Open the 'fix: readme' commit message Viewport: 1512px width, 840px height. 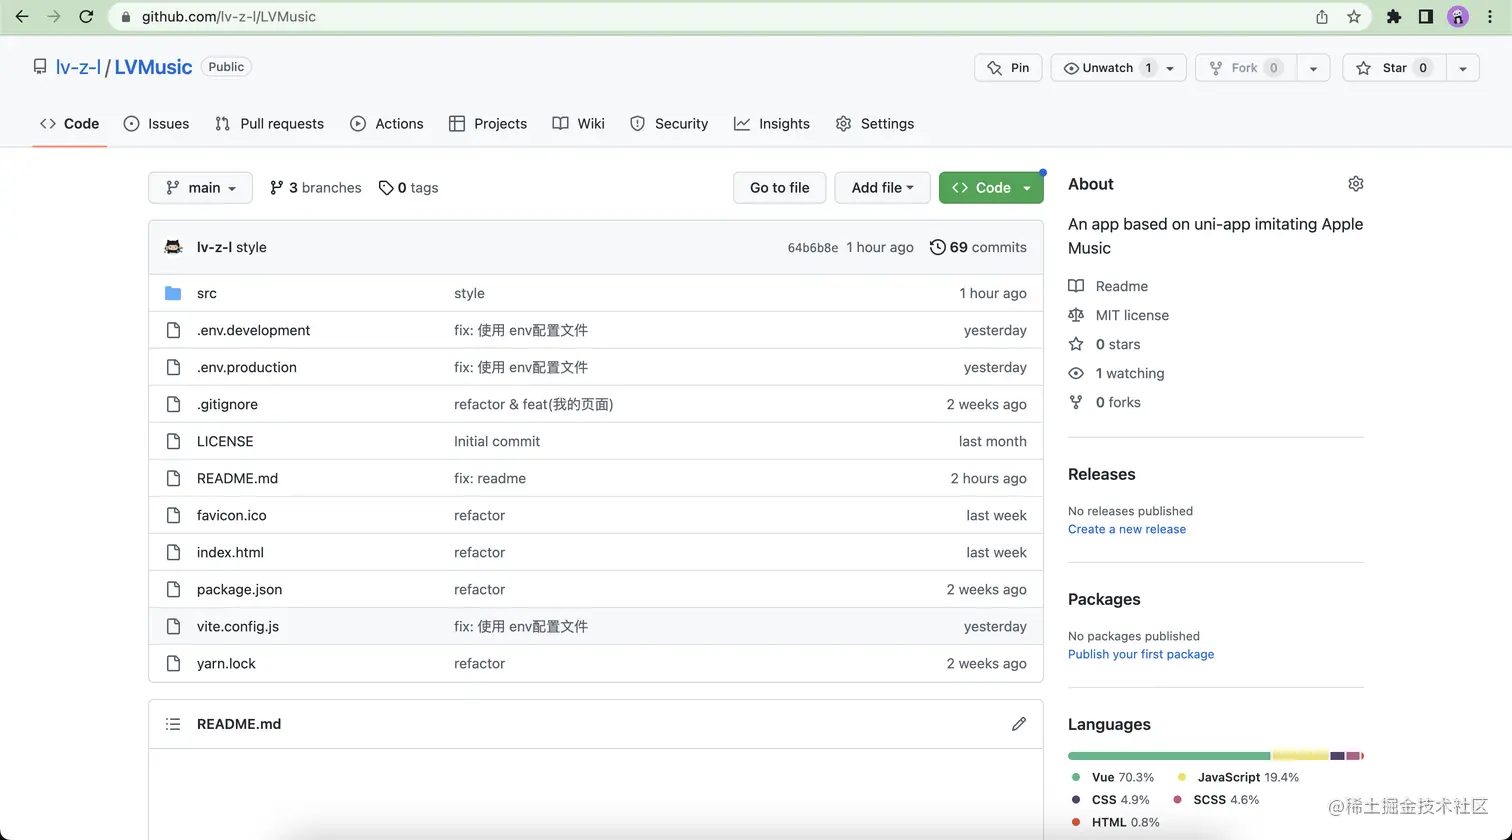click(490, 478)
